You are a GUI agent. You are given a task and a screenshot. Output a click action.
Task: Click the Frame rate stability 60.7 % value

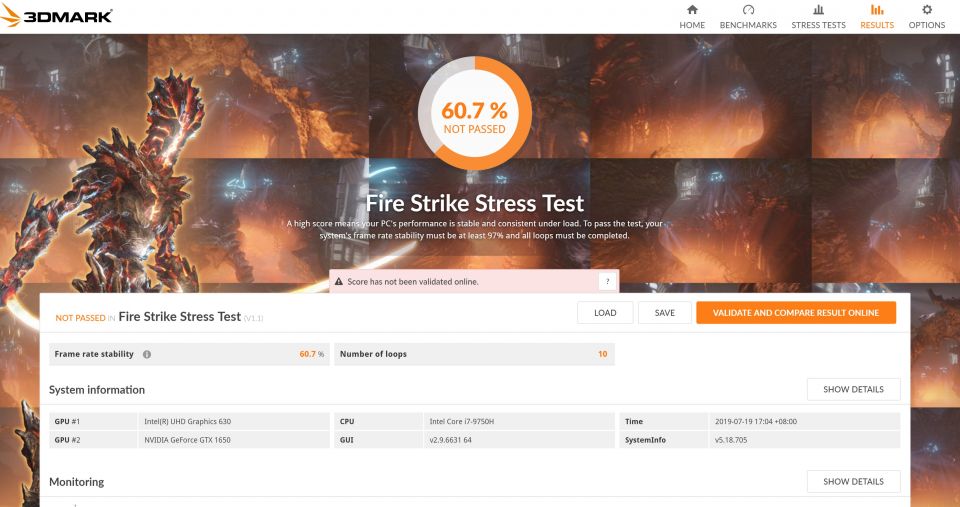pyautogui.click(x=312, y=354)
